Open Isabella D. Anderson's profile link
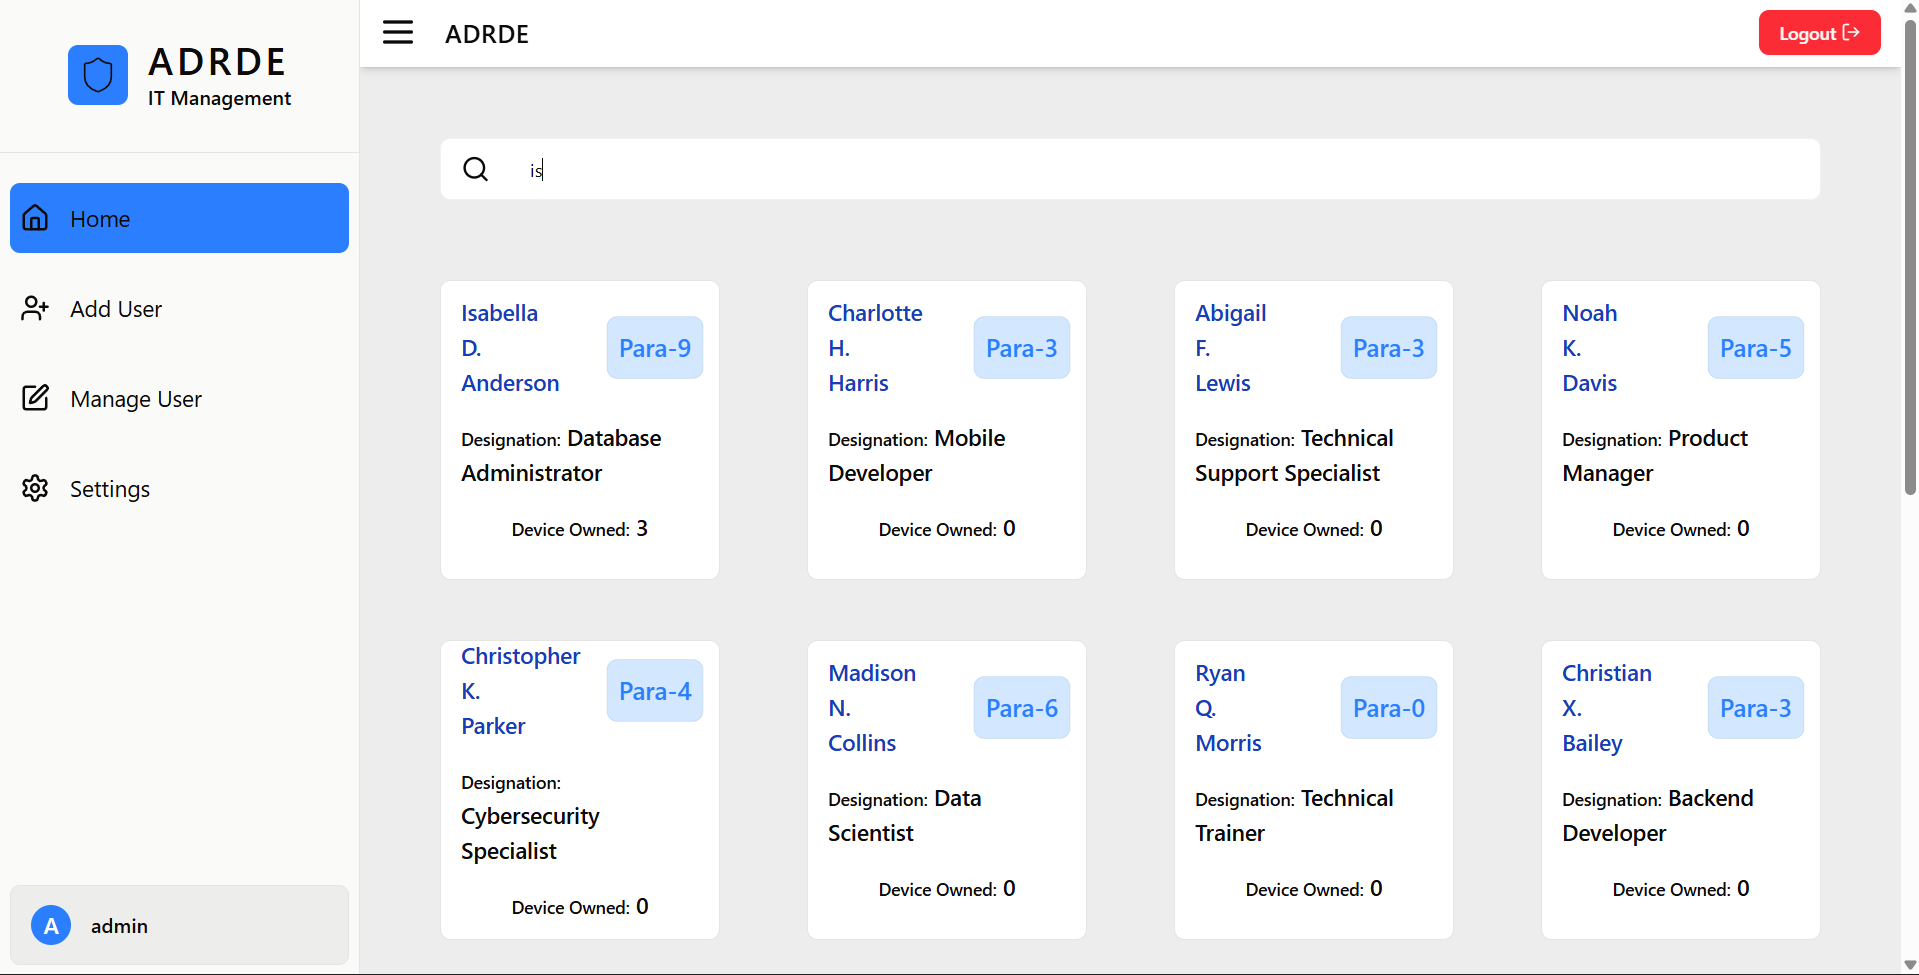1919x975 pixels. point(510,348)
